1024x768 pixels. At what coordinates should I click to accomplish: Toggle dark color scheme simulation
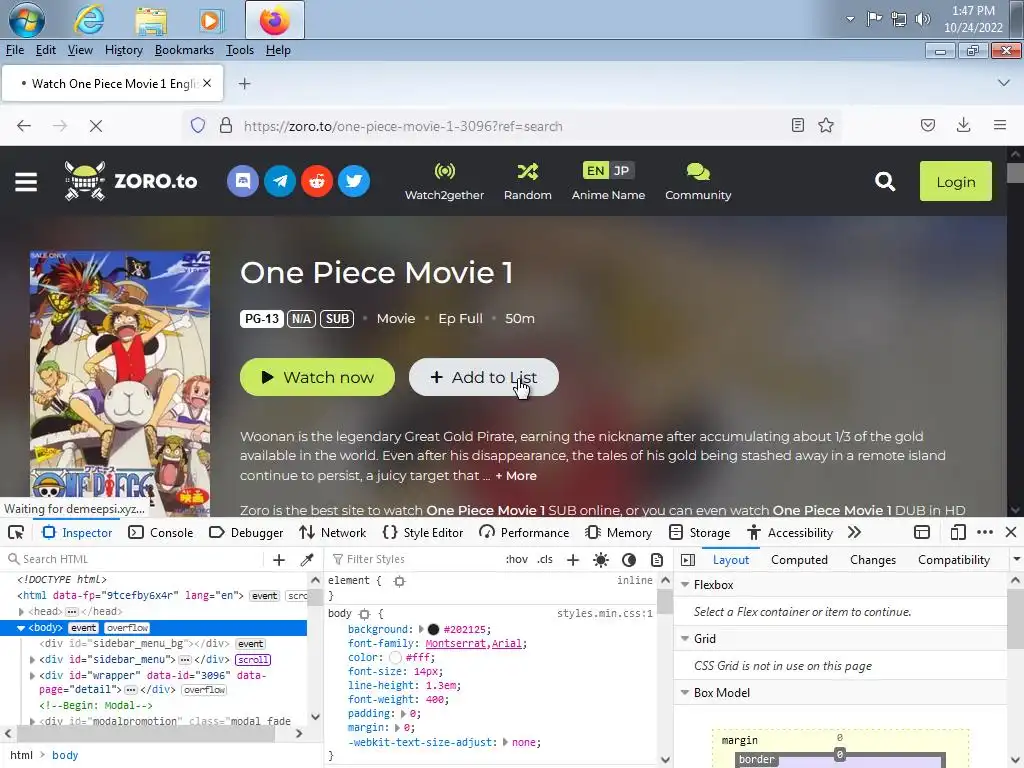629,560
